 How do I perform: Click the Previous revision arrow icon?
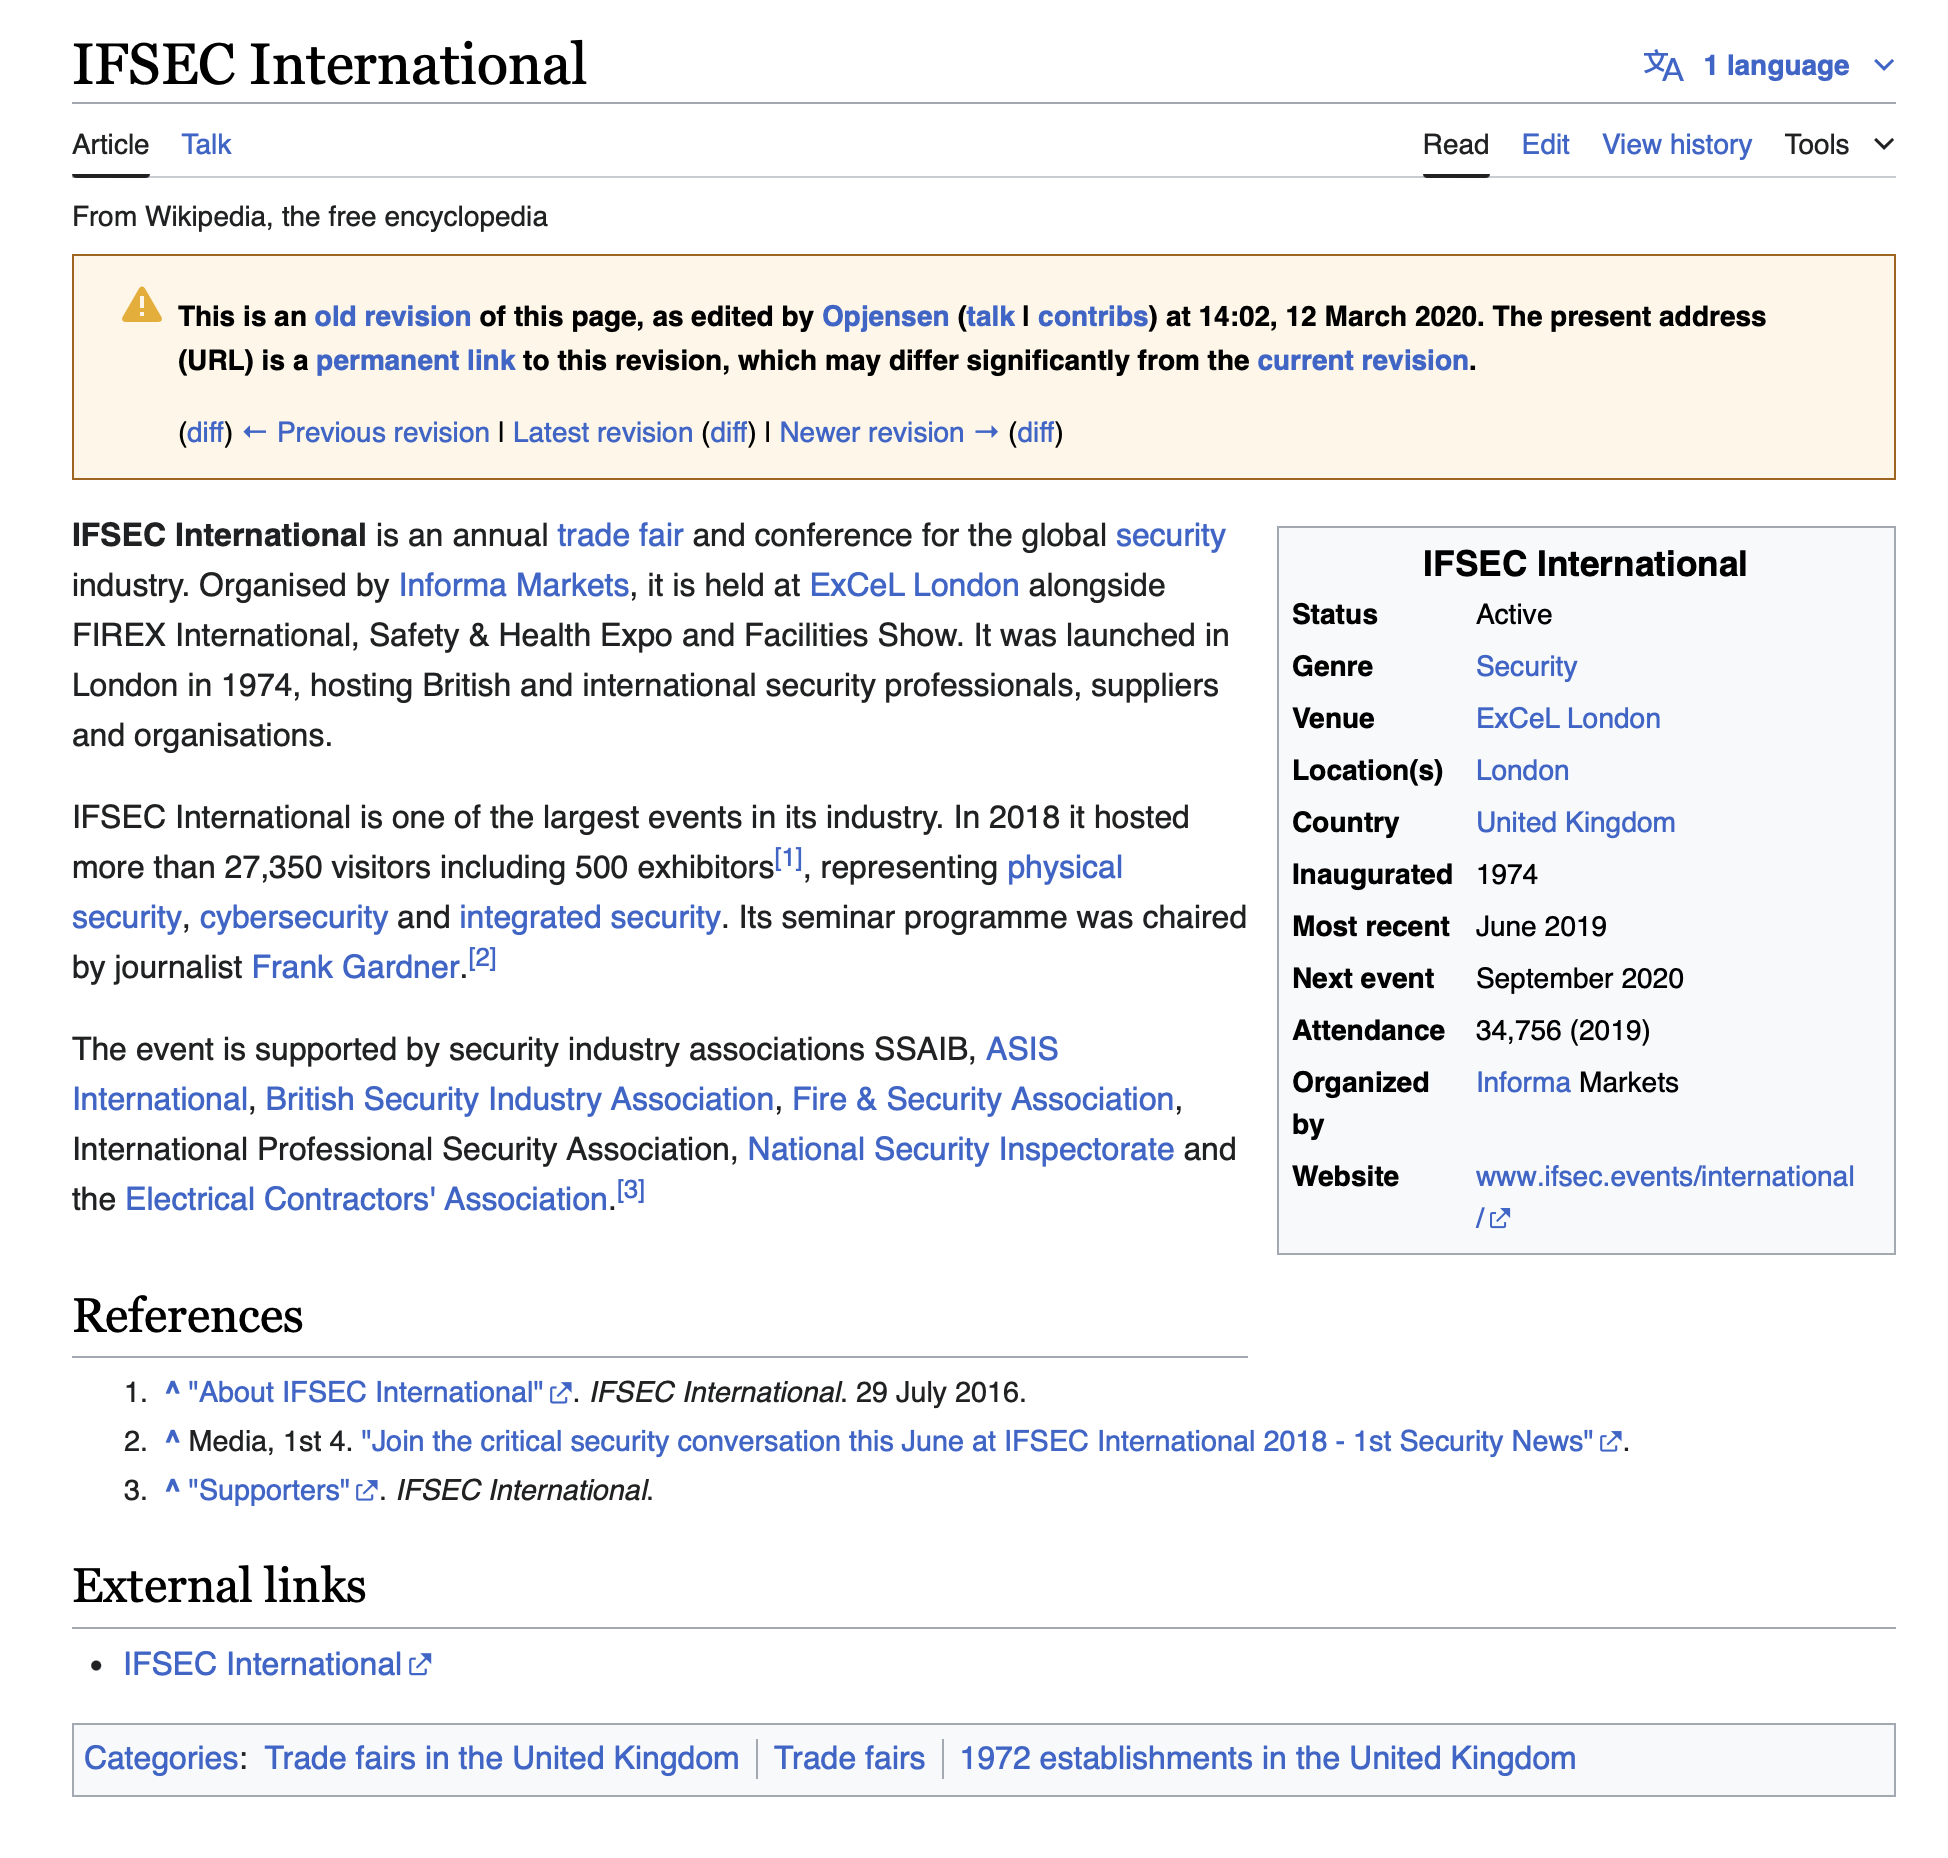[x=255, y=432]
